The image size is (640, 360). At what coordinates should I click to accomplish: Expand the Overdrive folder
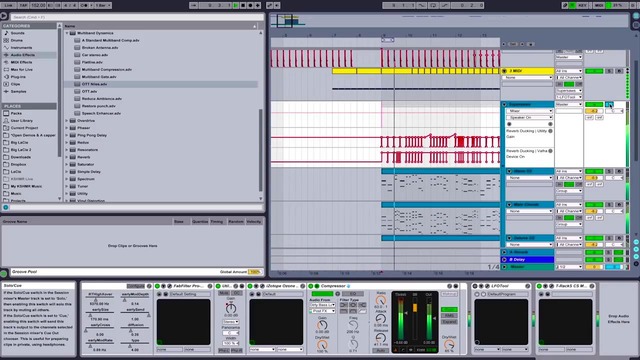point(67,120)
